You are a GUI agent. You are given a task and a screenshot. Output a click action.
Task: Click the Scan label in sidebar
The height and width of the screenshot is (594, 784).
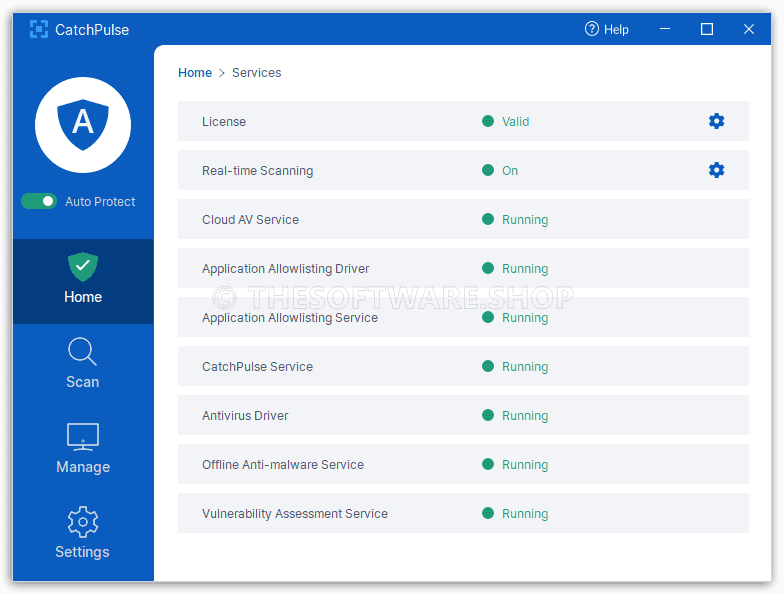point(82,382)
